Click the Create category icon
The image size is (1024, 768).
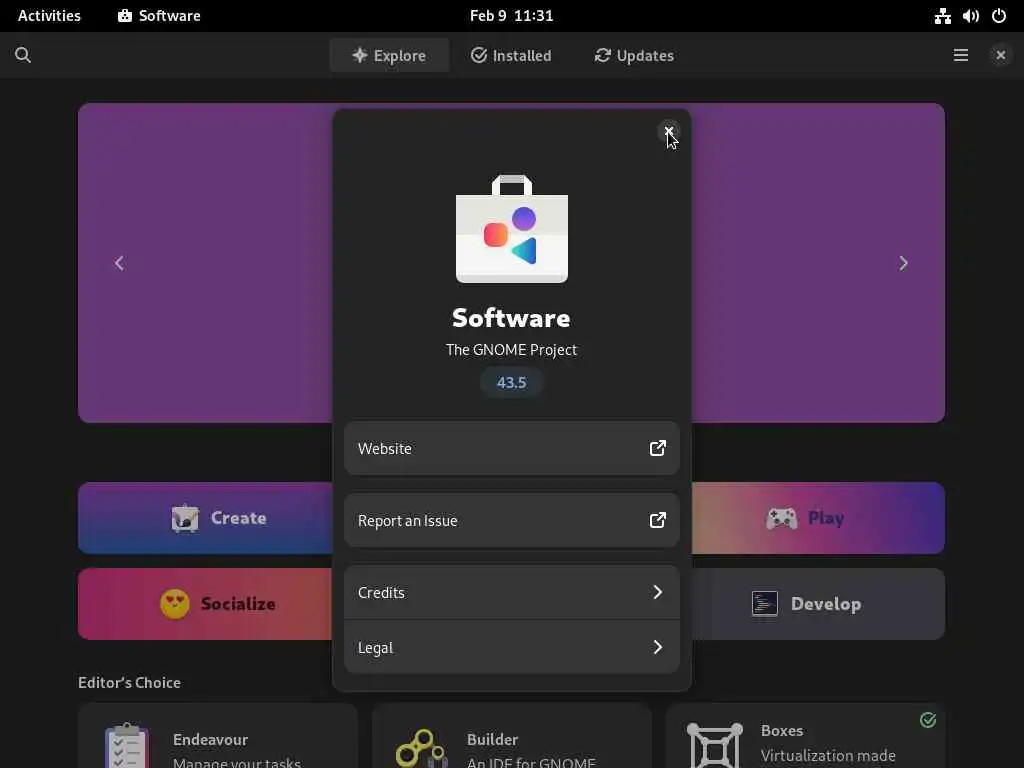coord(185,519)
